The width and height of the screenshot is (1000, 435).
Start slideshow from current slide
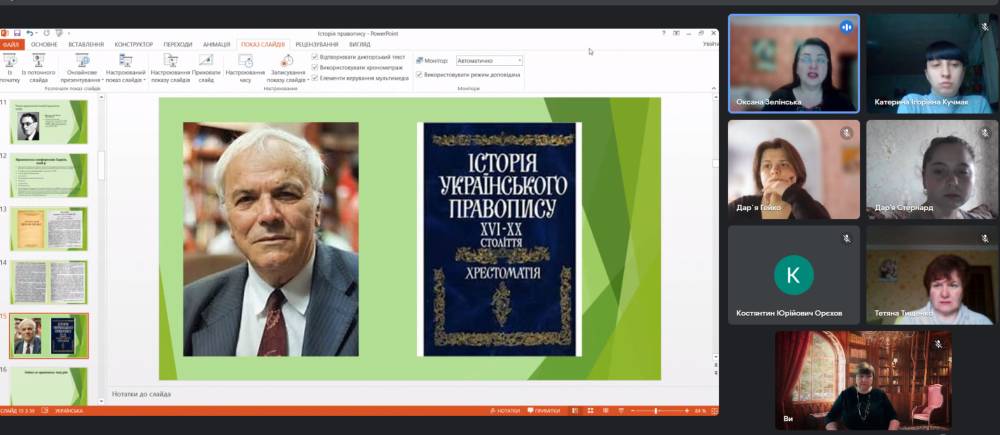(38, 62)
